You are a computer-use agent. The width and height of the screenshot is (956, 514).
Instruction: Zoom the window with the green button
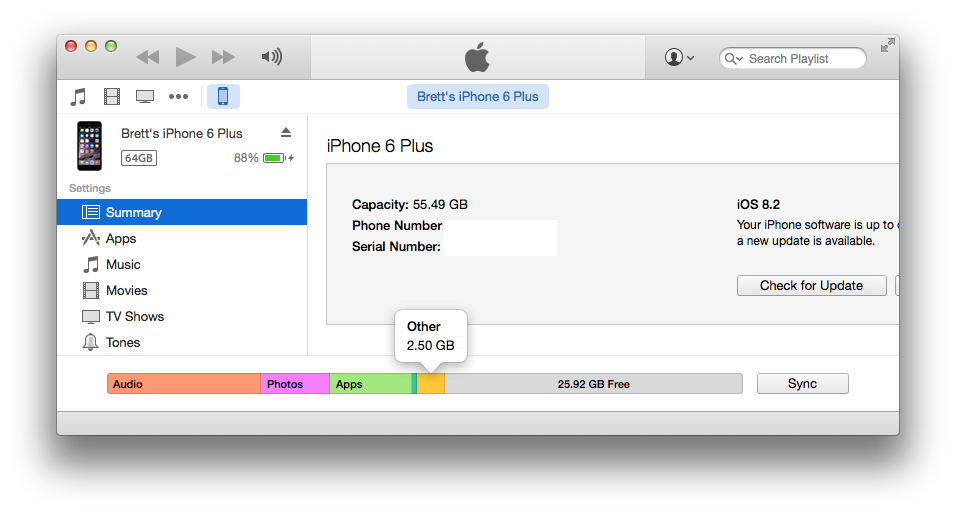click(111, 46)
